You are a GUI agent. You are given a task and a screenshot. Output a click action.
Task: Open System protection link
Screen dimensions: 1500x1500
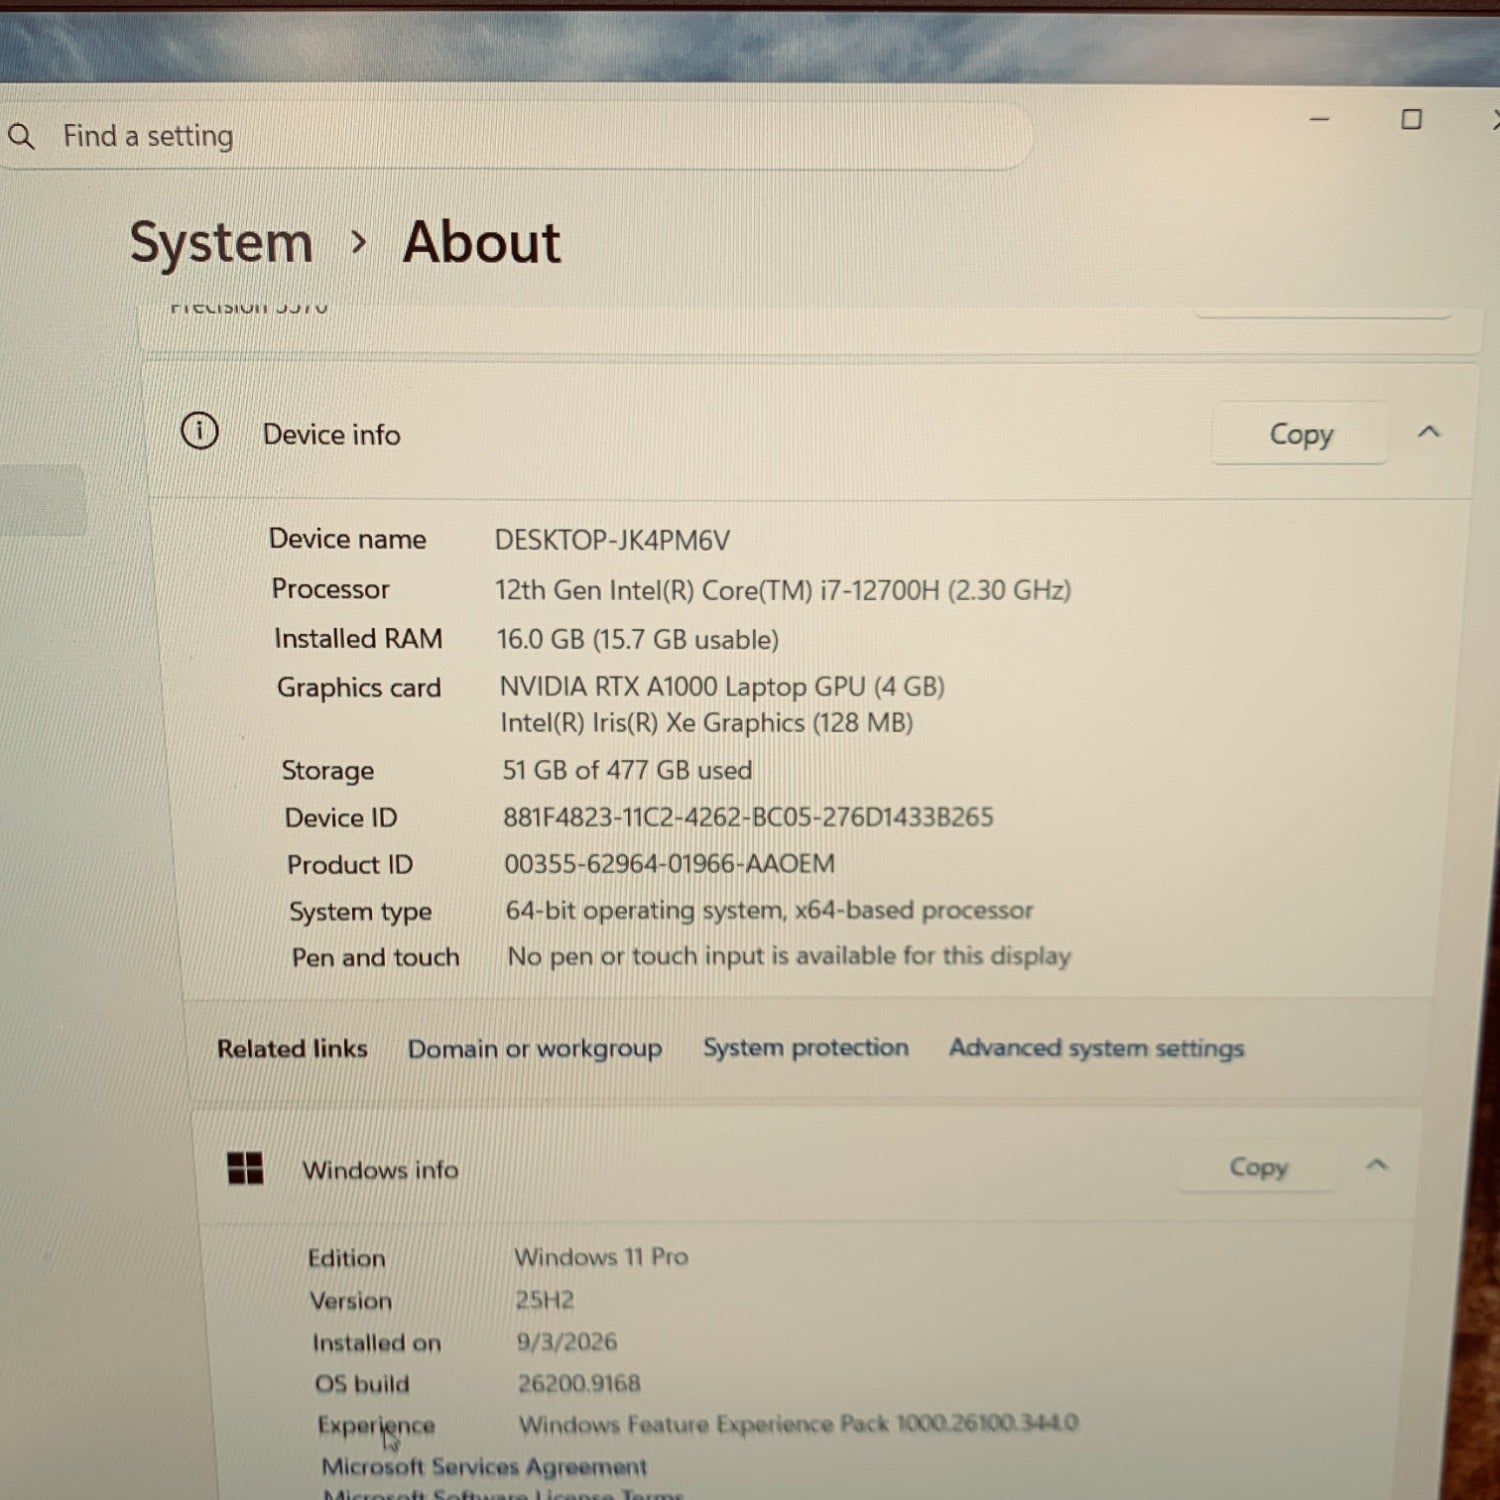click(x=806, y=1047)
